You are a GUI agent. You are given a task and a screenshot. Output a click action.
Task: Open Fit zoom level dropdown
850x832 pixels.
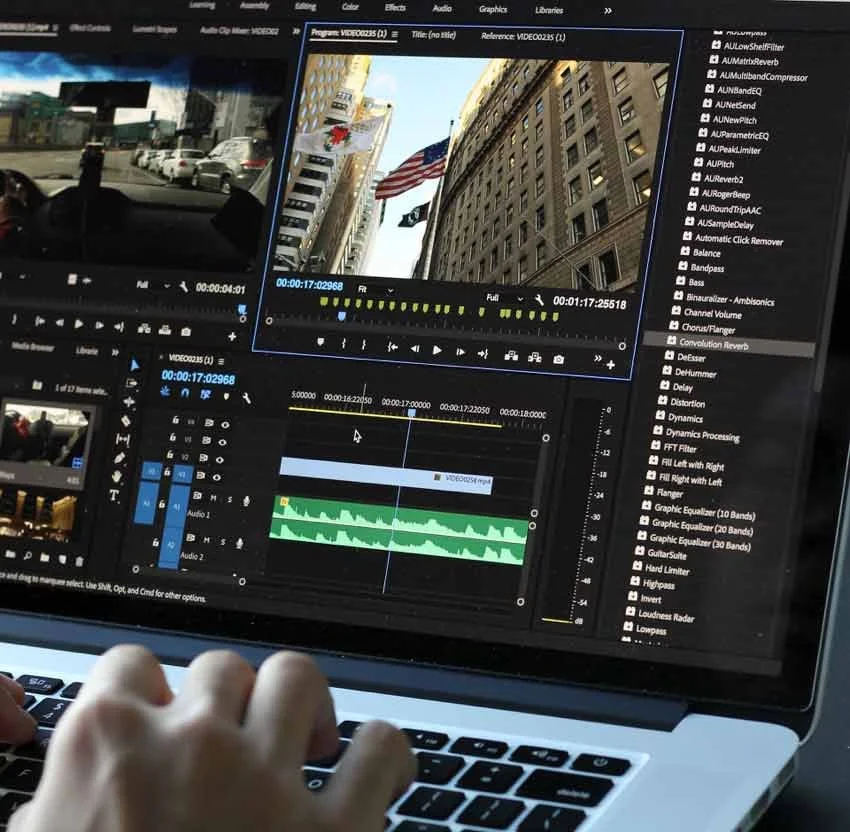[x=375, y=290]
